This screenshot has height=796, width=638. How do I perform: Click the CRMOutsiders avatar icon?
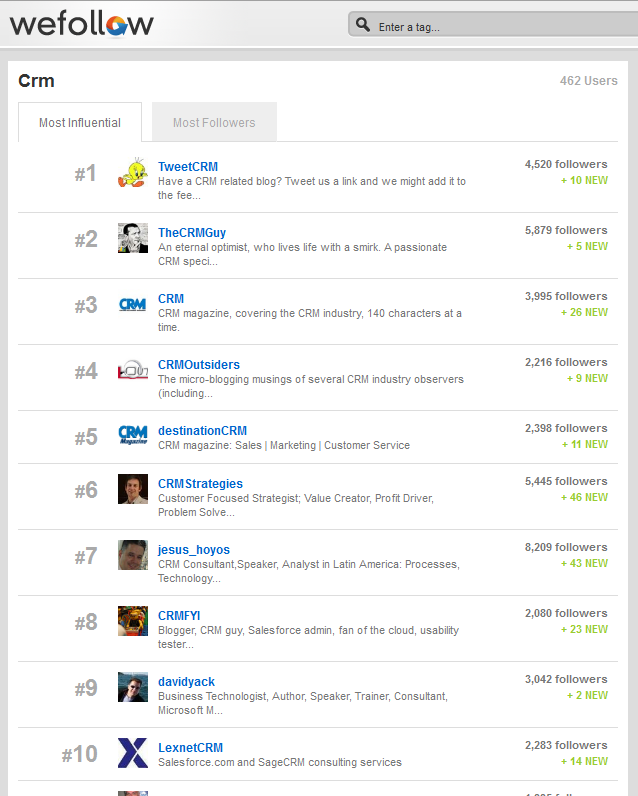pos(133,370)
